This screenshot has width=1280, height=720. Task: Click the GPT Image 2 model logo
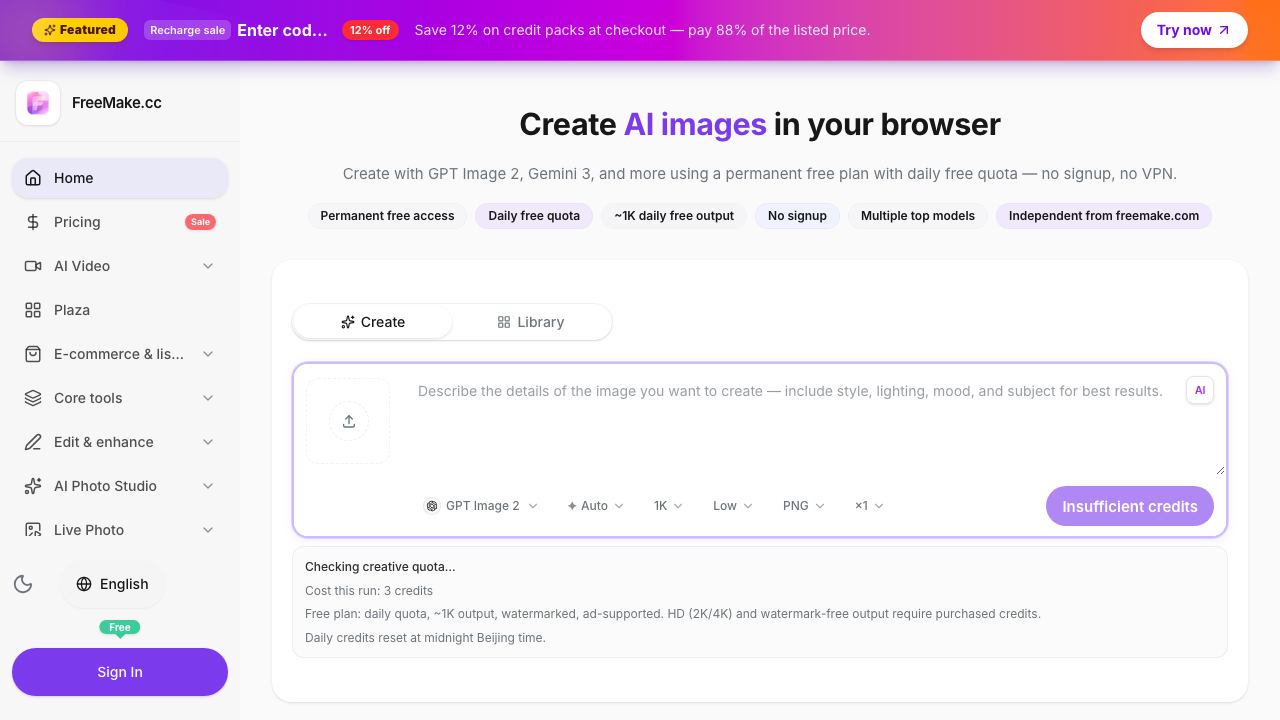(x=432, y=506)
